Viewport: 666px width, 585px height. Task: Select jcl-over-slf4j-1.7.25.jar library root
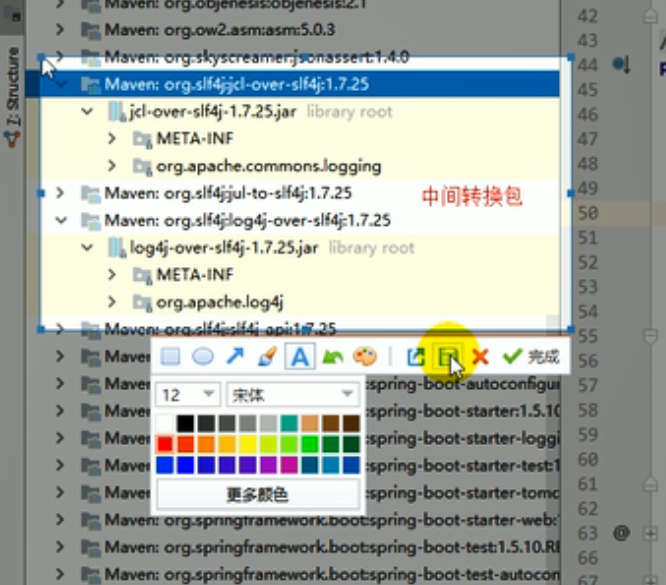click(x=250, y=112)
